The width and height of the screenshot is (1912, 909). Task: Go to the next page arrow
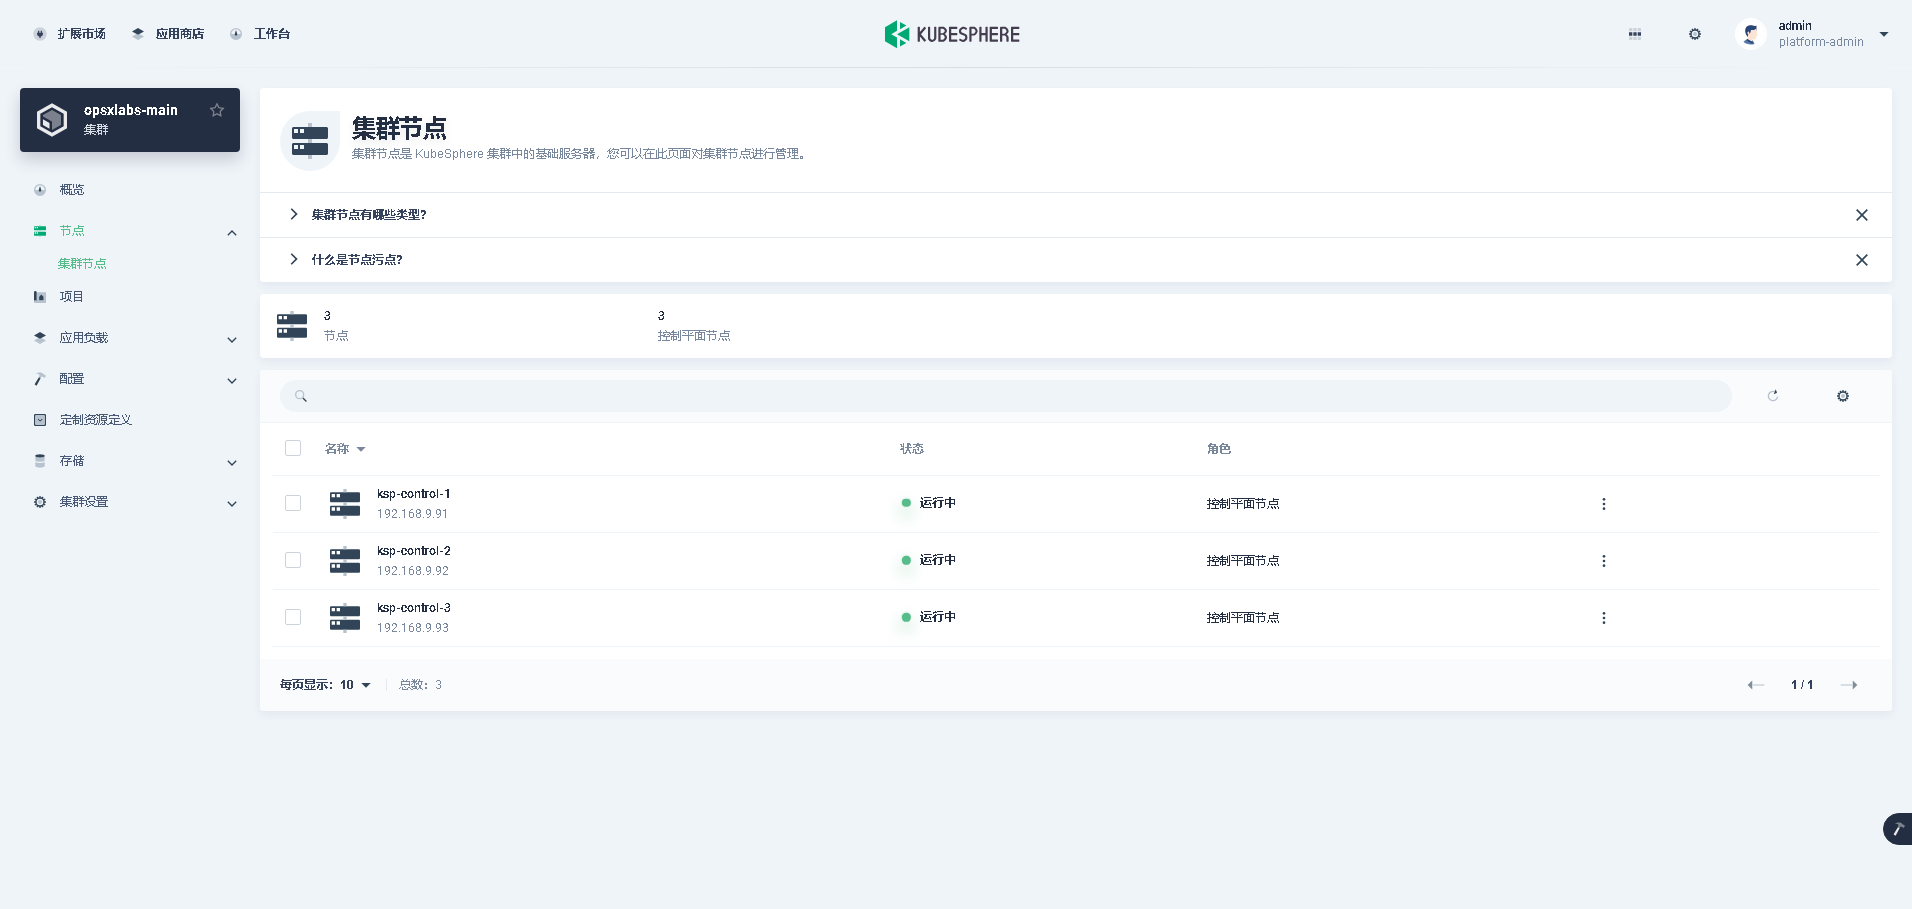[x=1849, y=685]
